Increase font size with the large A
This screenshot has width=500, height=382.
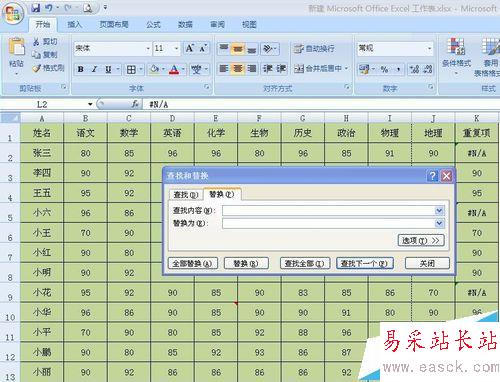tap(190, 49)
